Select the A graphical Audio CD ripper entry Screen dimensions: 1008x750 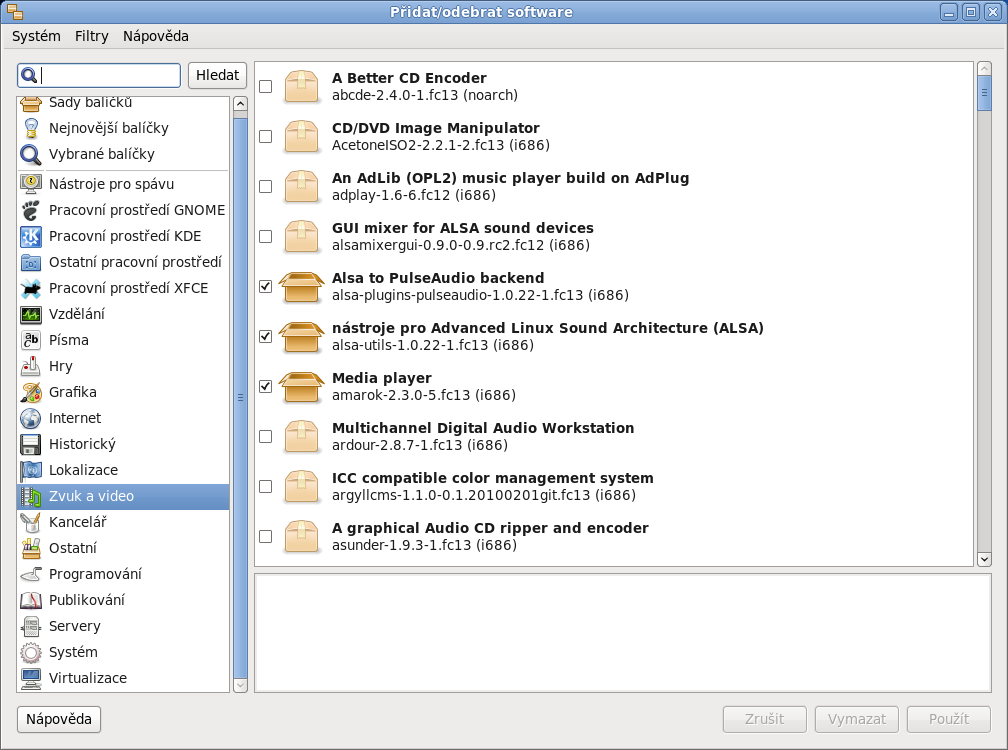point(614,537)
